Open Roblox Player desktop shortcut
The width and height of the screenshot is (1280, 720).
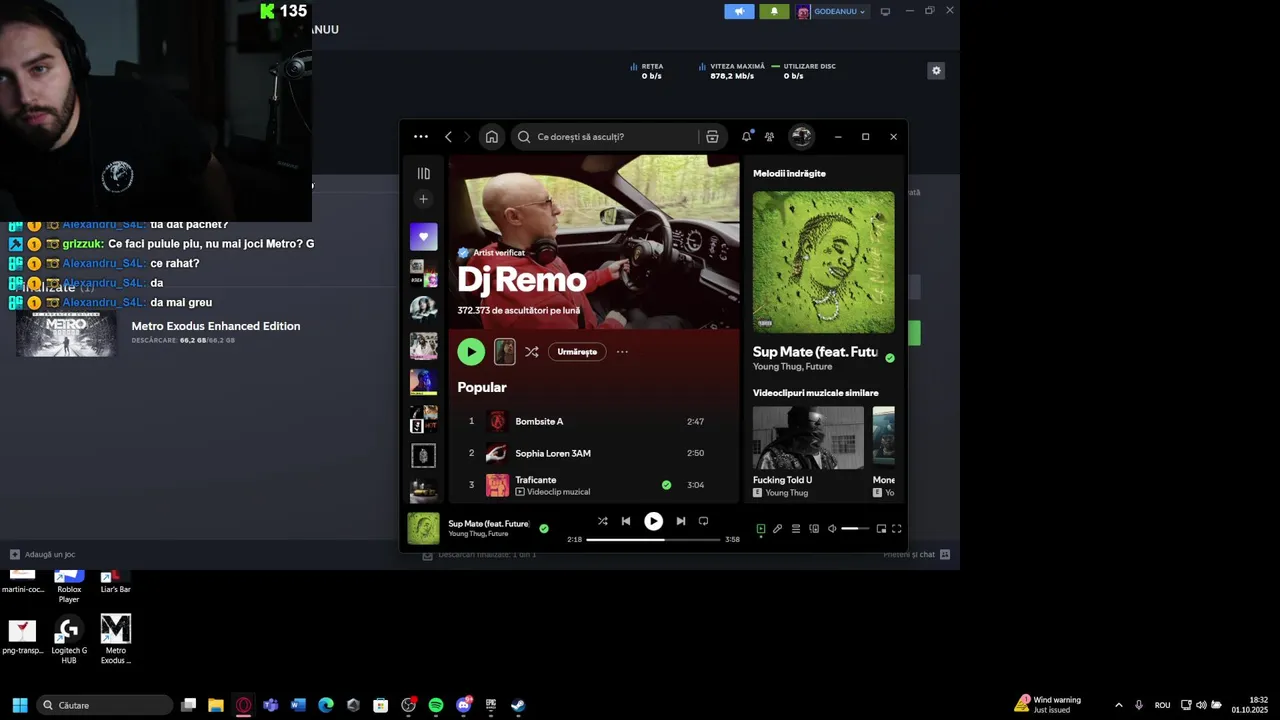[x=69, y=586]
